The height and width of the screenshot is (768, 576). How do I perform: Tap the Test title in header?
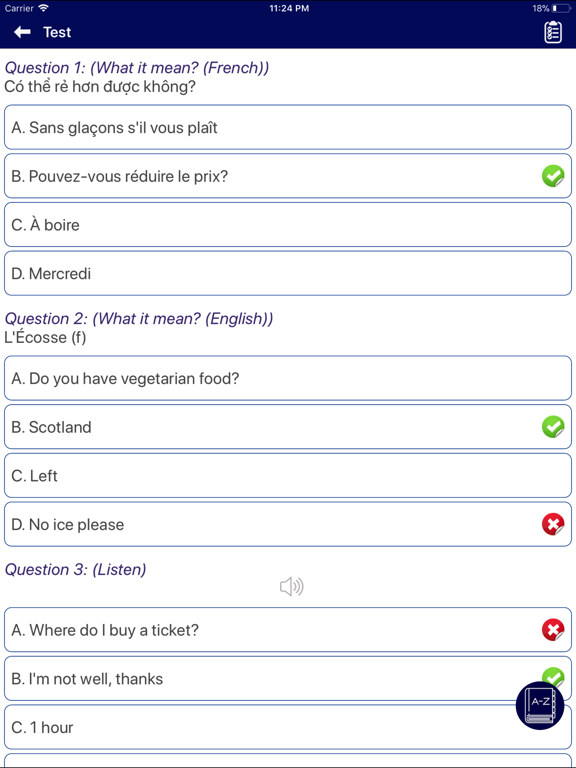57,32
